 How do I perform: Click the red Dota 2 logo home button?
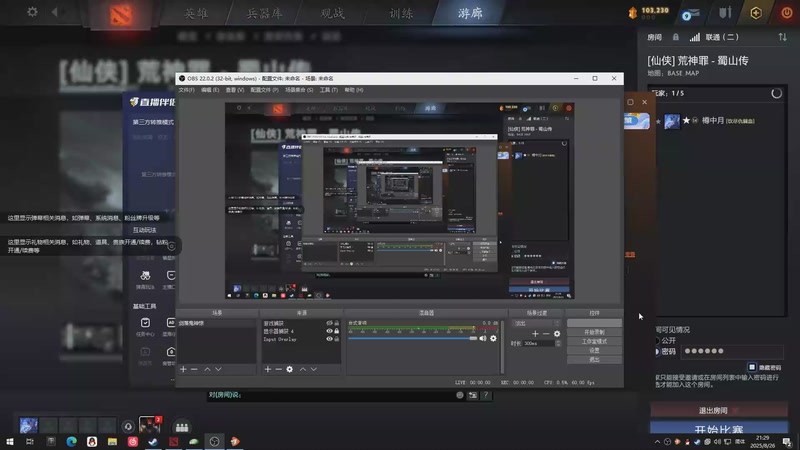click(121, 14)
